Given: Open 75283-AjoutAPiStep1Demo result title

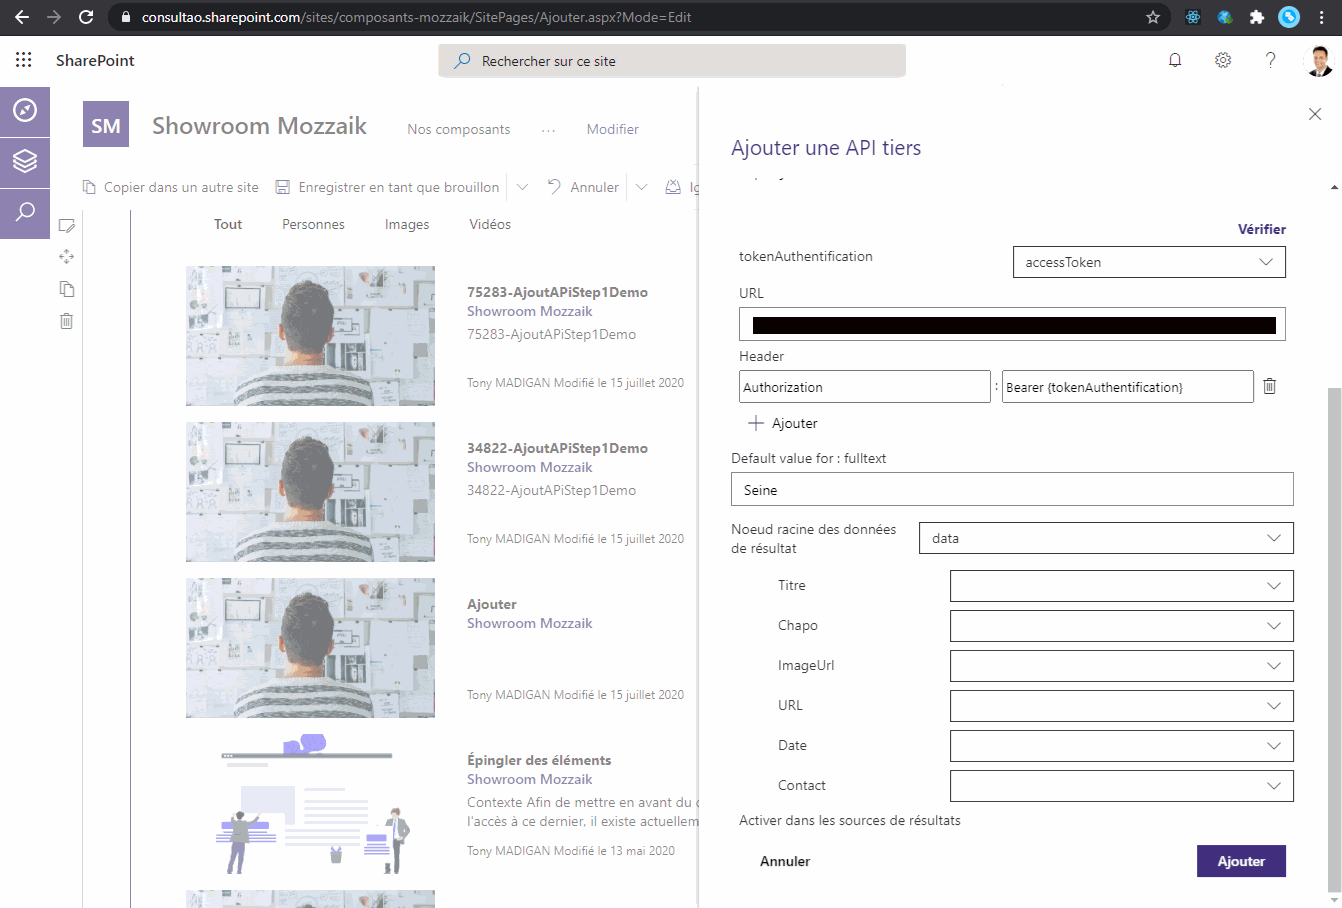Looking at the screenshot, I should click(x=557, y=292).
